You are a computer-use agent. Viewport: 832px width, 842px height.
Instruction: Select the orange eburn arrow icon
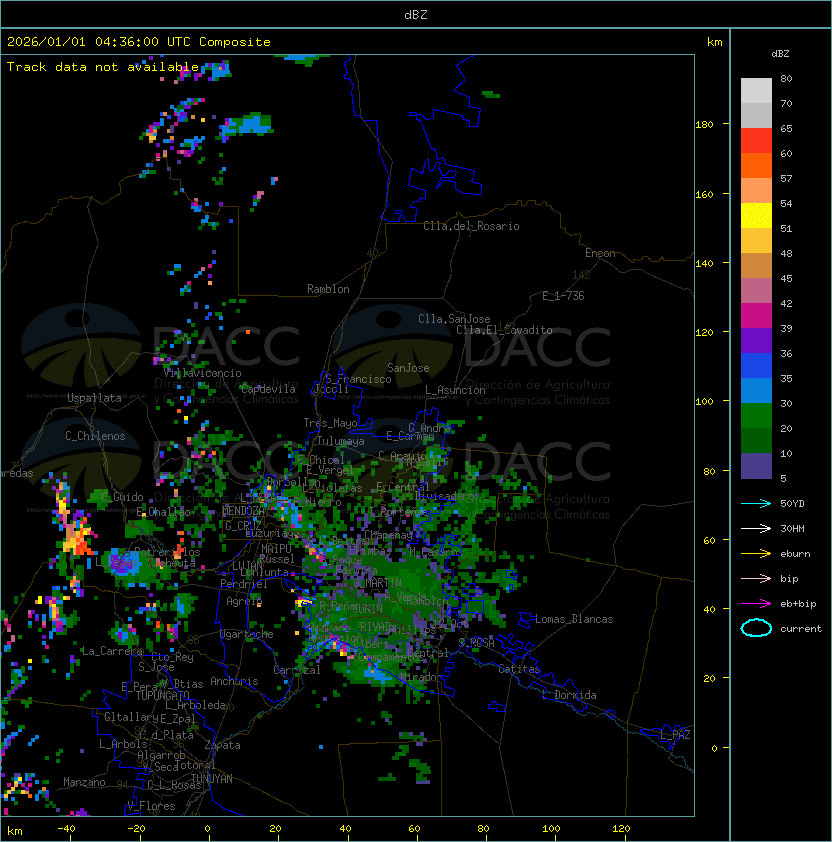pos(756,553)
